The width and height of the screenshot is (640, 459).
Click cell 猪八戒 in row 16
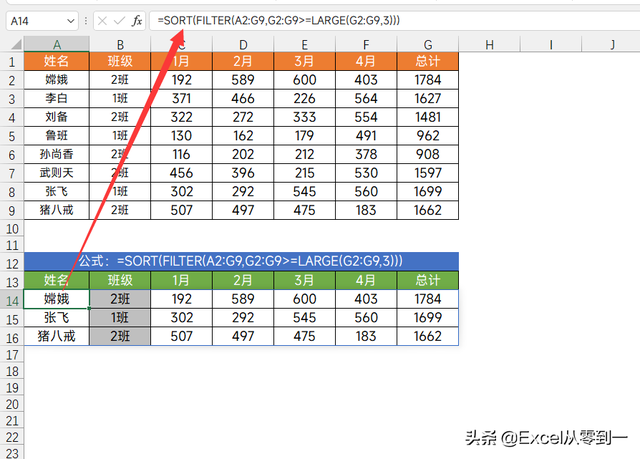pos(57,336)
